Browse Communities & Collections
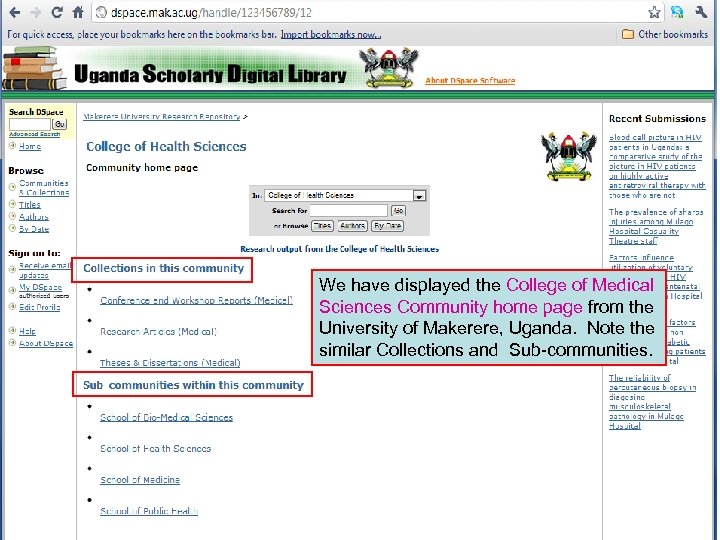The width and height of the screenshot is (720, 540). (44, 188)
